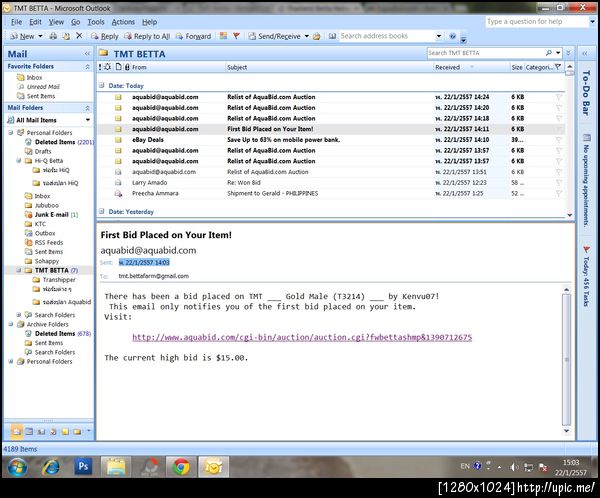The image size is (600, 498).
Task: Select the Junk E-mail folder
Action: tap(52, 214)
